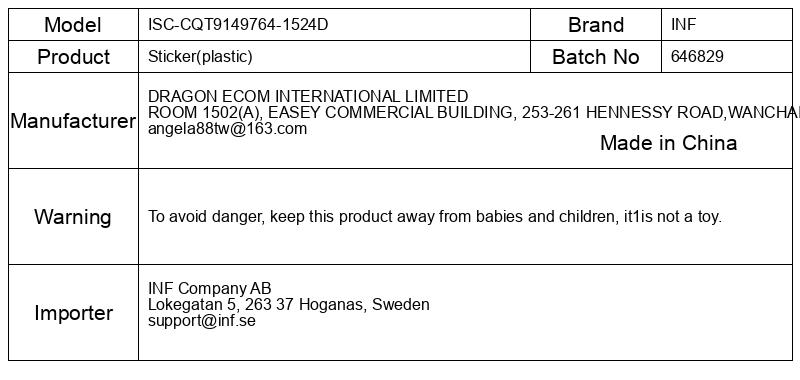Select INF Company AB importer name
800x380 pixels.
click(210, 288)
